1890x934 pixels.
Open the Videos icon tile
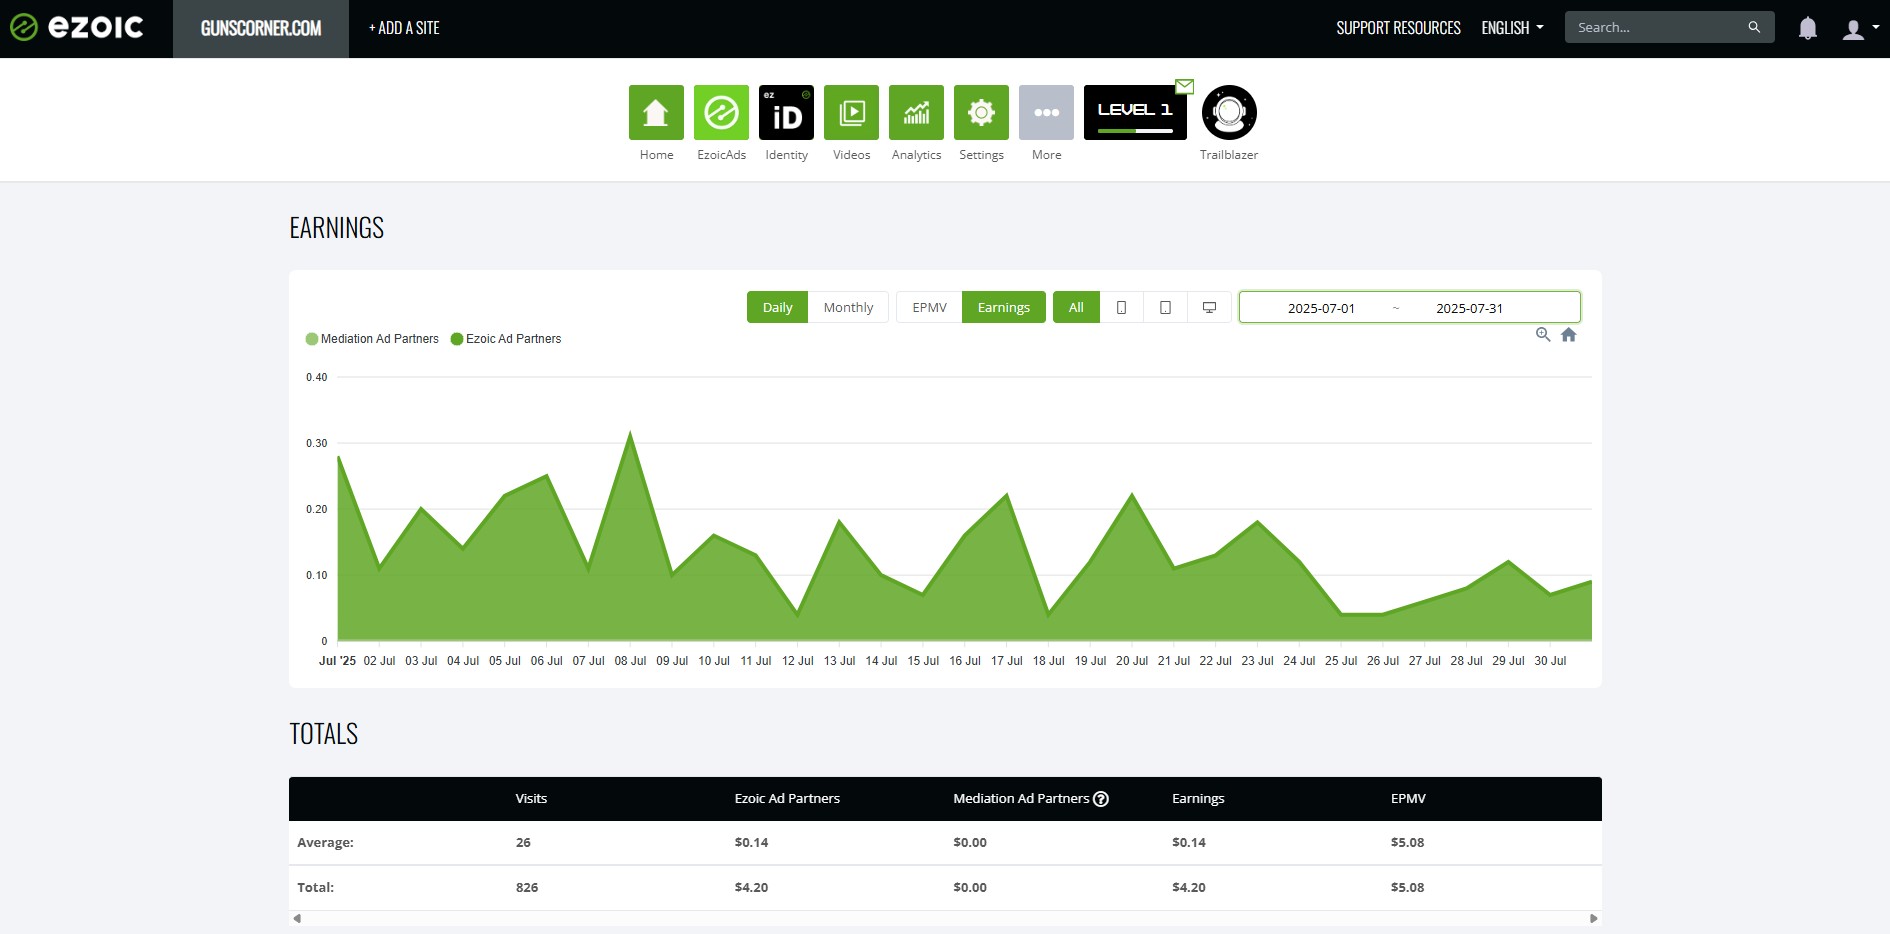(x=851, y=112)
